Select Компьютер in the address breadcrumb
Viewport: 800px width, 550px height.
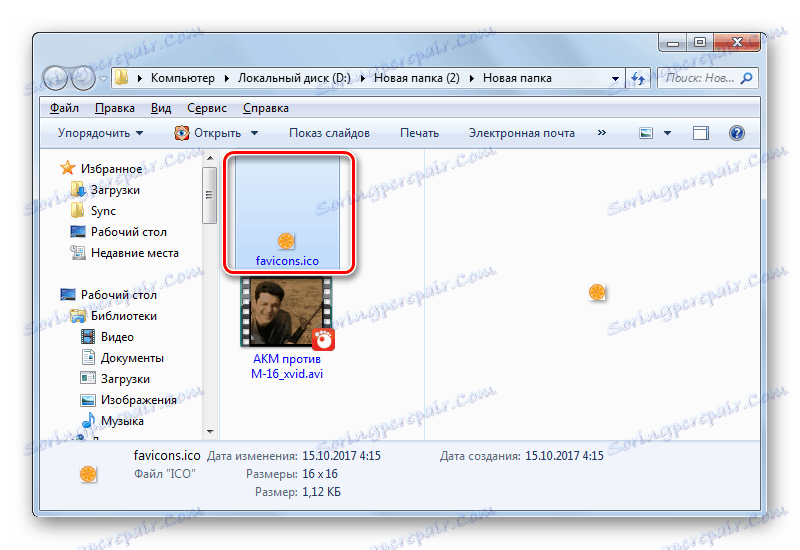point(183,78)
